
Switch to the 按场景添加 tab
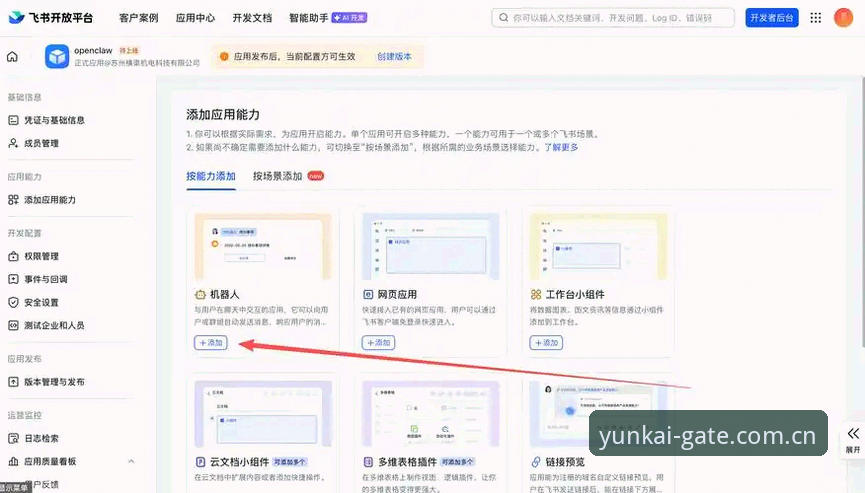coord(277,176)
